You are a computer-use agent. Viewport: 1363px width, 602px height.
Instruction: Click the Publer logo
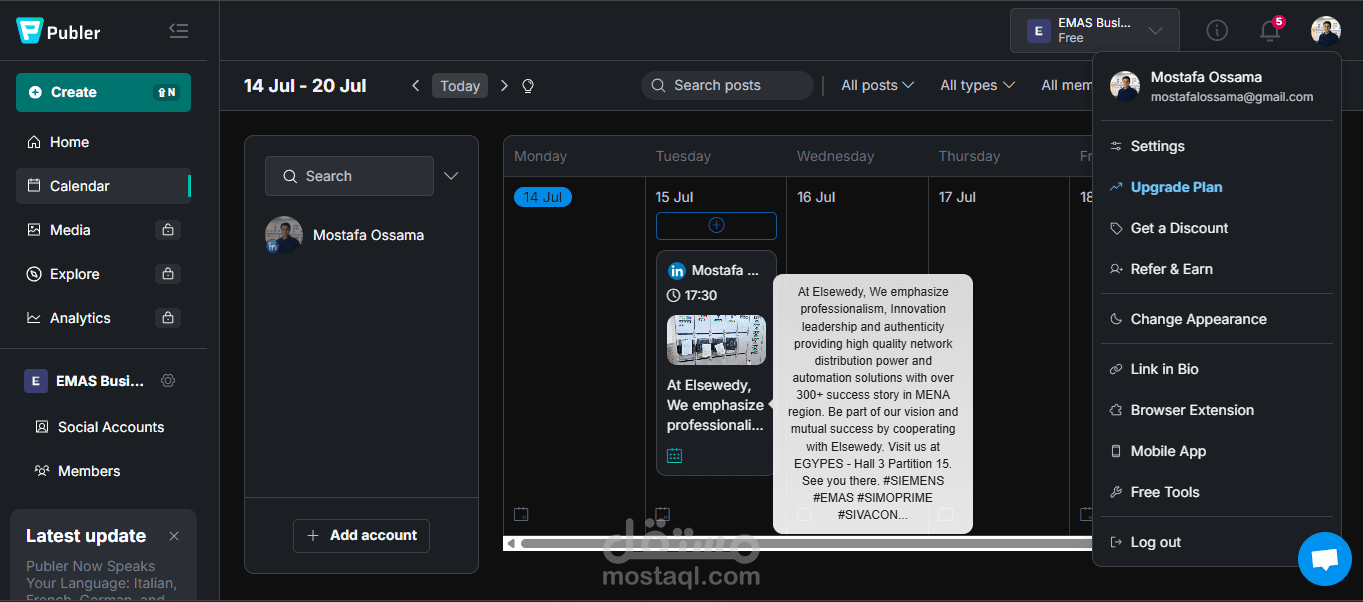pyautogui.click(x=58, y=31)
